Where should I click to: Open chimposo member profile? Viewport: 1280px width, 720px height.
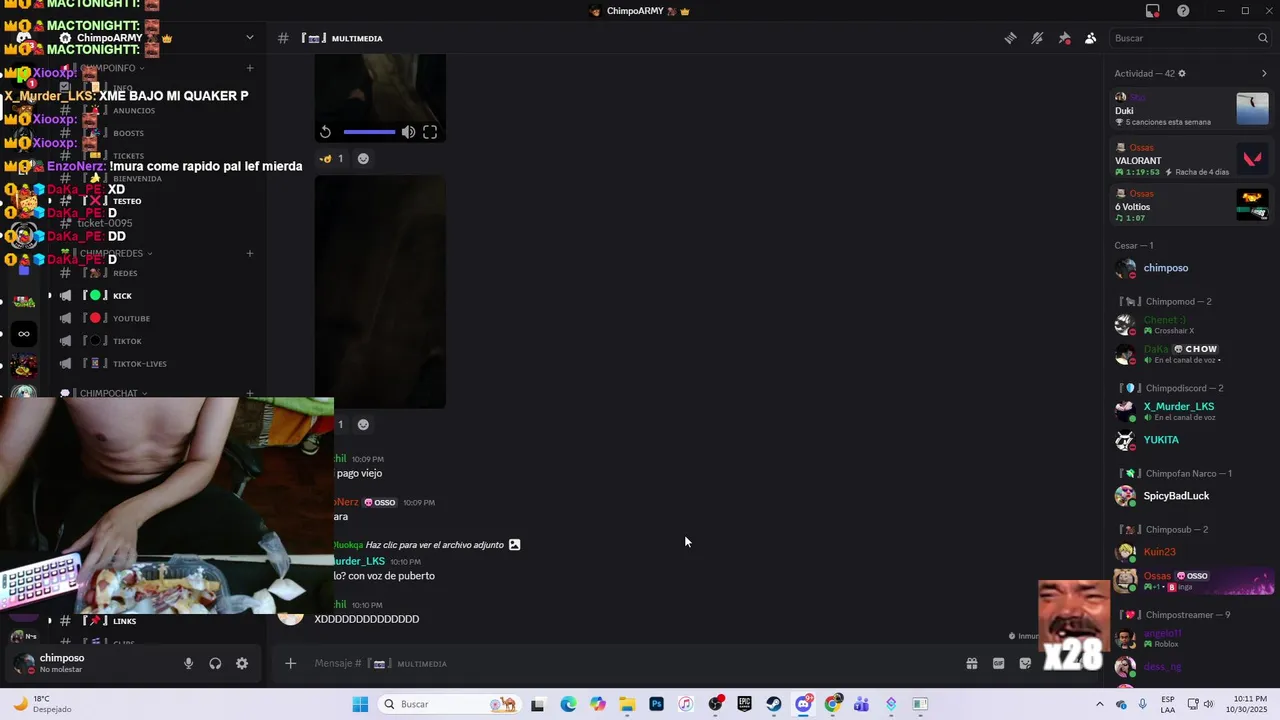(x=1192, y=268)
